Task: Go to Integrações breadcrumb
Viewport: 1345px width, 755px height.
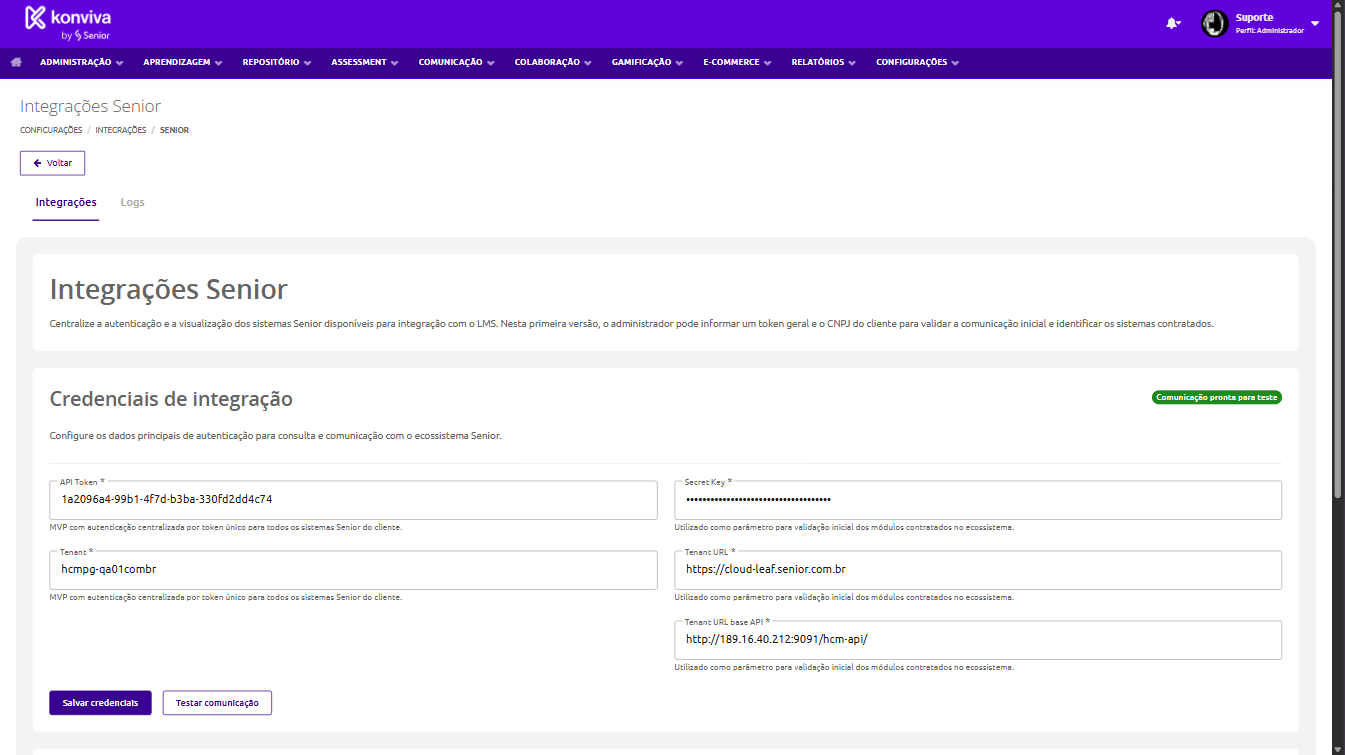Action: coord(121,130)
